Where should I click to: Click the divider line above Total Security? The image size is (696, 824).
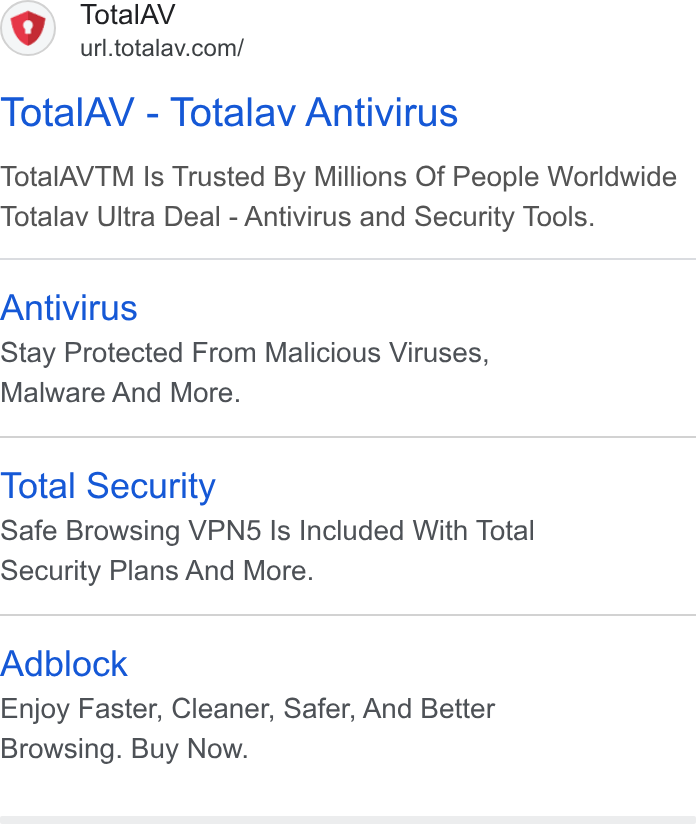click(348, 437)
